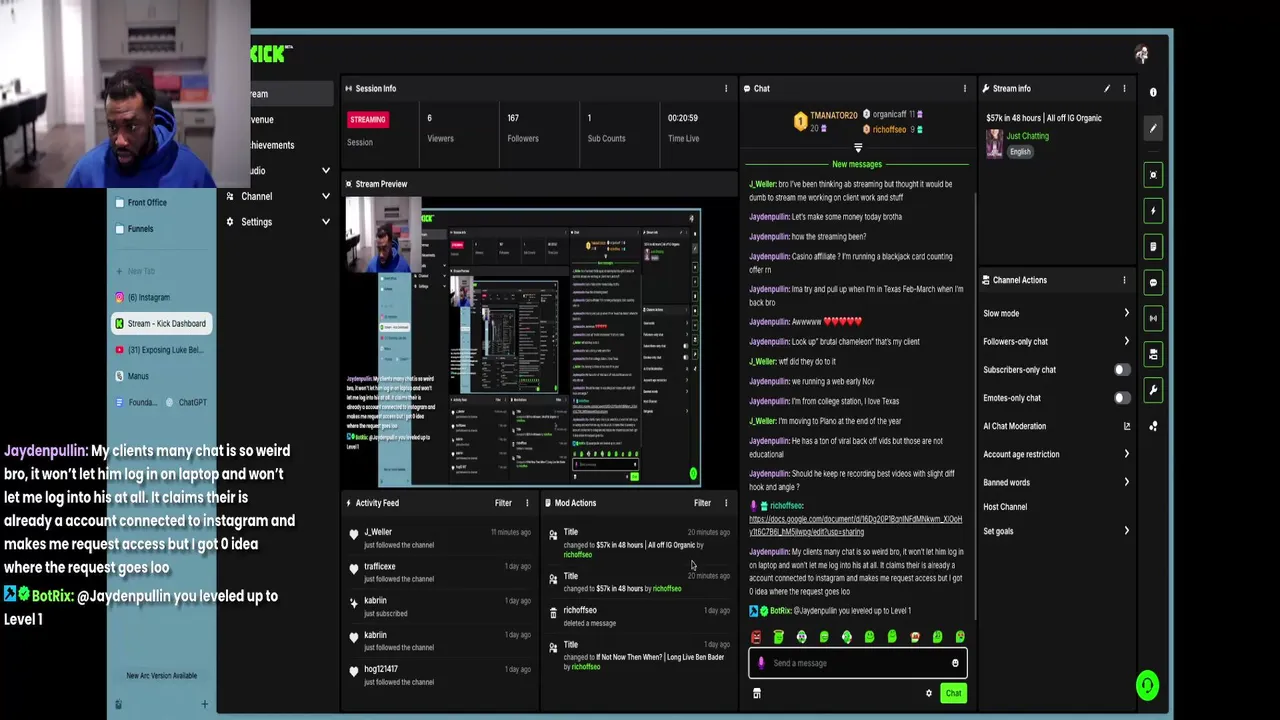
Task: Open Followers-only chat options chevron
Action: click(x=1127, y=342)
